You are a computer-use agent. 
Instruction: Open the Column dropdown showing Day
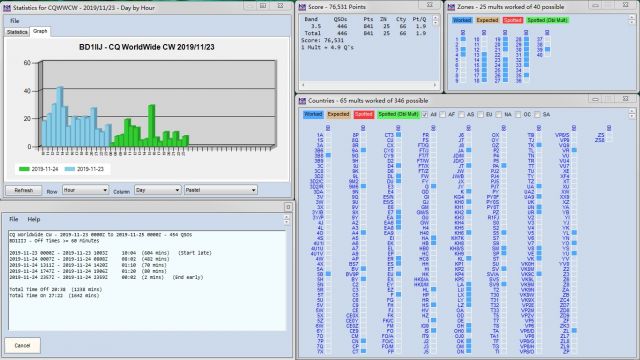pos(158,190)
